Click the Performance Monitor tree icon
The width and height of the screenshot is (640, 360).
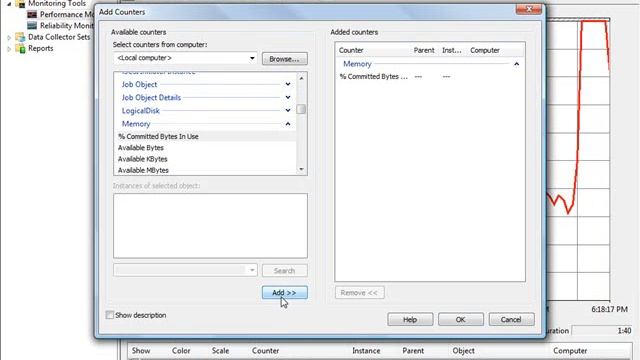tap(32, 14)
